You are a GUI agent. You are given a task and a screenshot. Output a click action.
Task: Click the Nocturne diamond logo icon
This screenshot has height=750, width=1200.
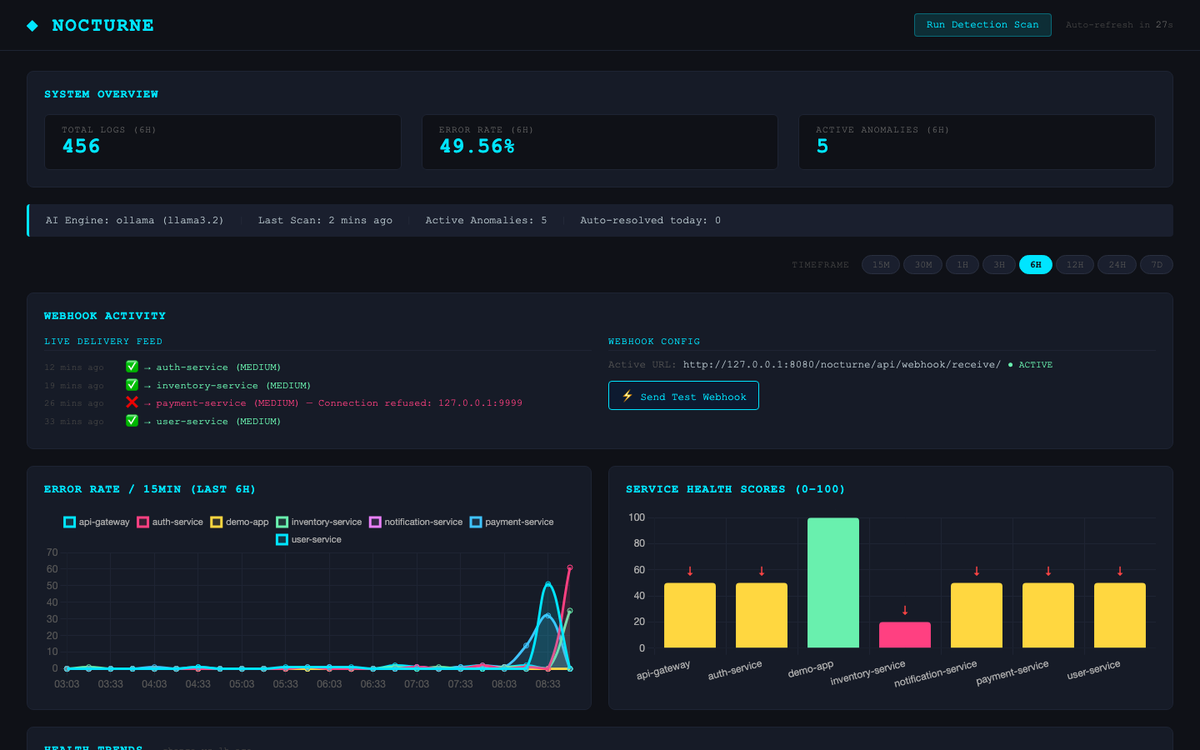point(33,26)
